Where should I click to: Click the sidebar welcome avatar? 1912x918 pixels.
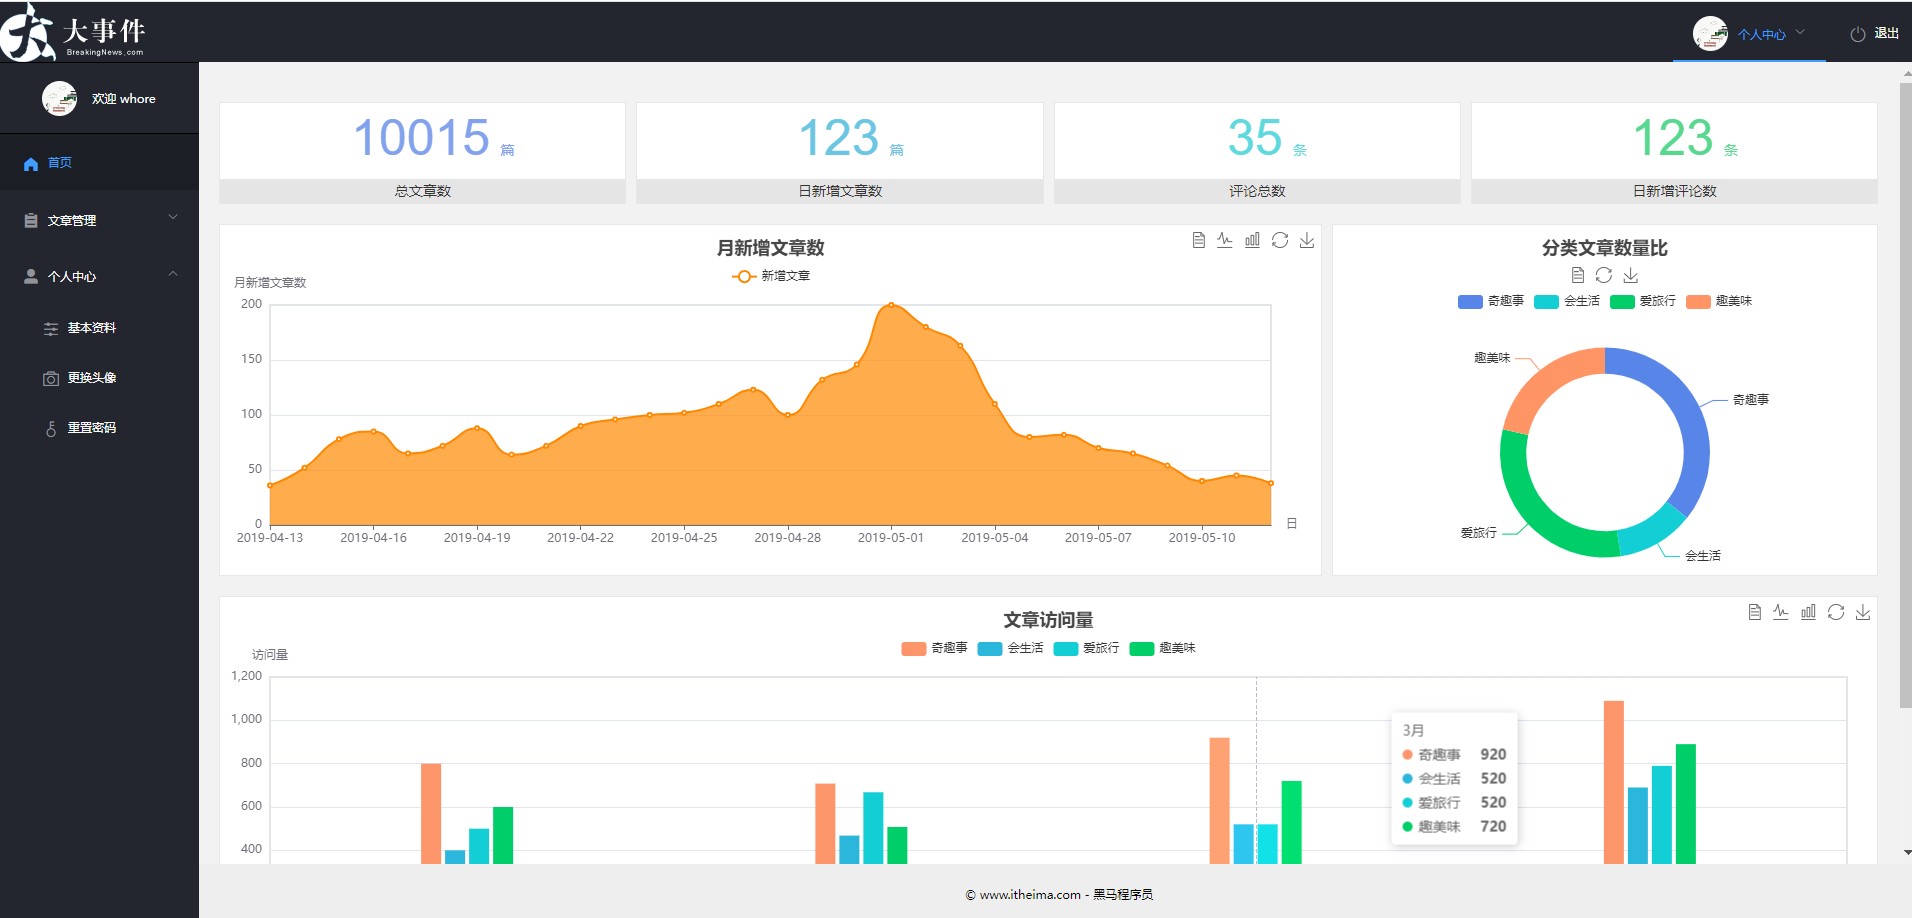pos(60,98)
